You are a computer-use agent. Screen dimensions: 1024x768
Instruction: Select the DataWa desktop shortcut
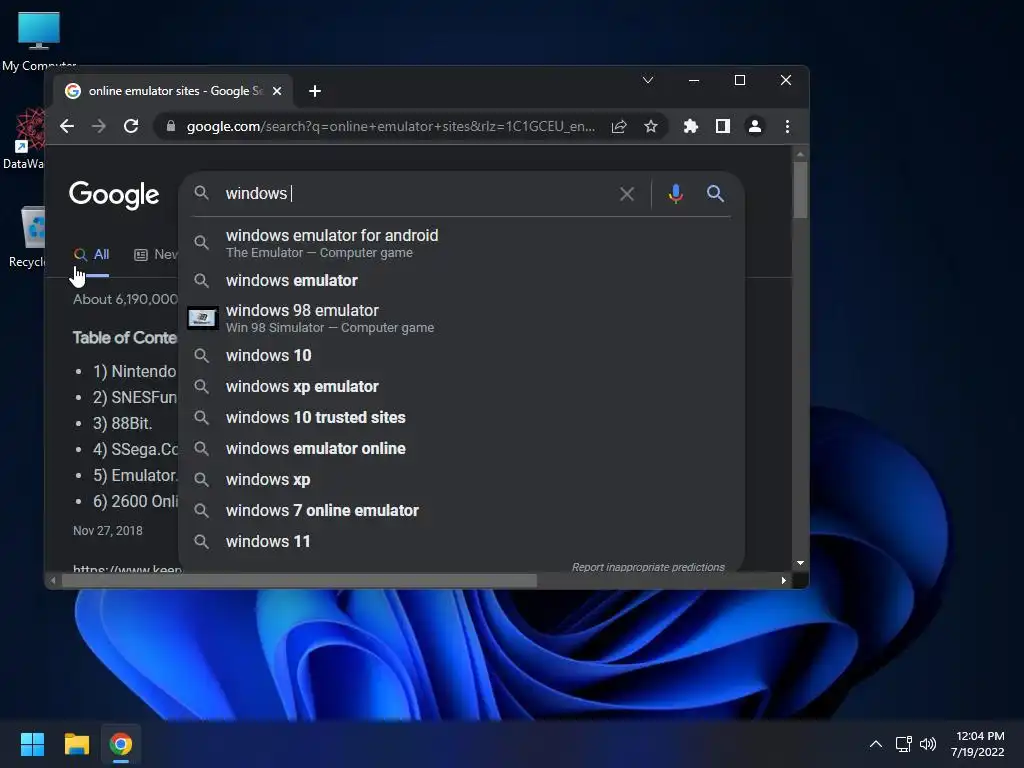[x=24, y=139]
